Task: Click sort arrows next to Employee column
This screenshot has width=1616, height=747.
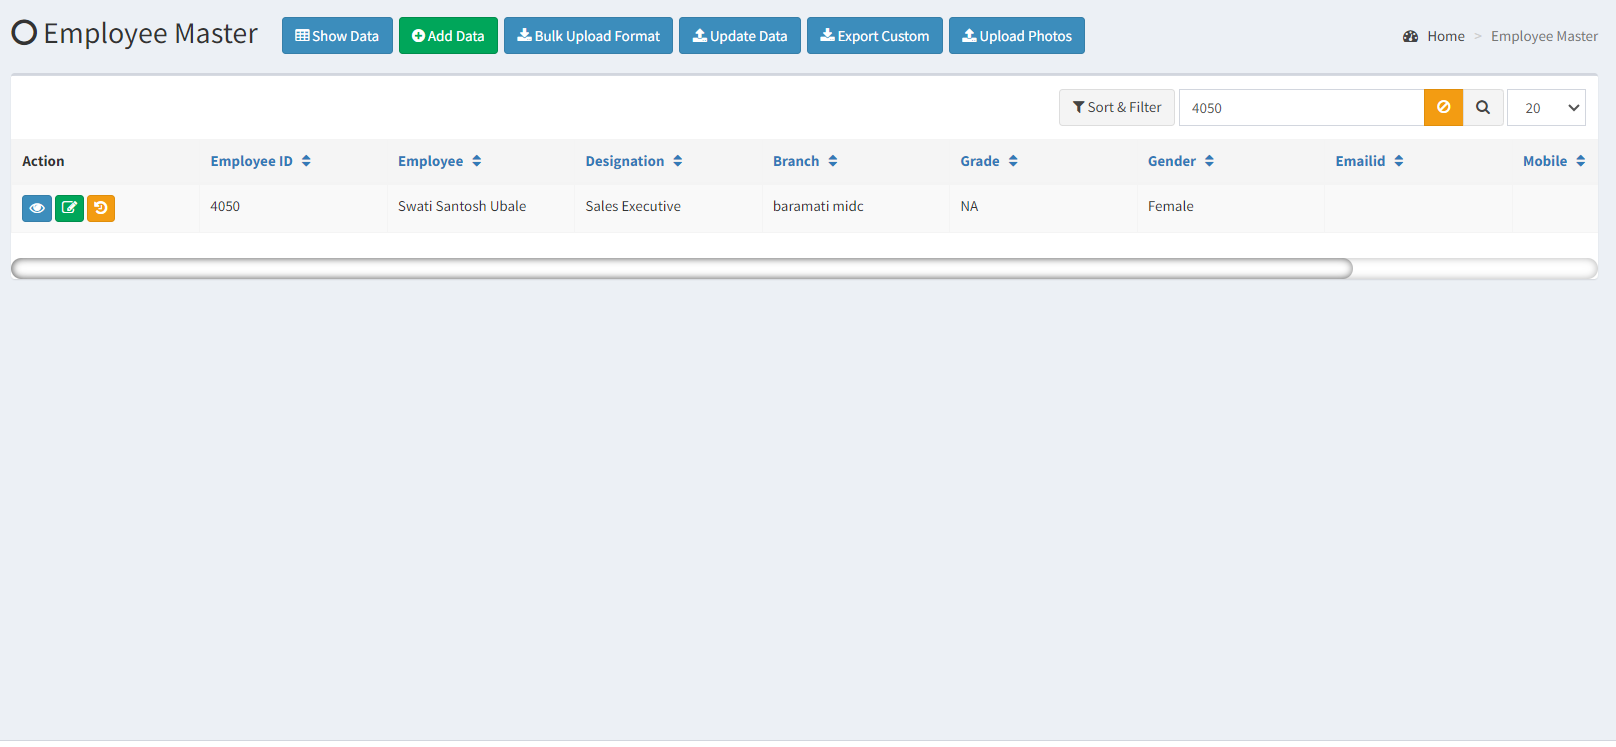Action: (477, 161)
